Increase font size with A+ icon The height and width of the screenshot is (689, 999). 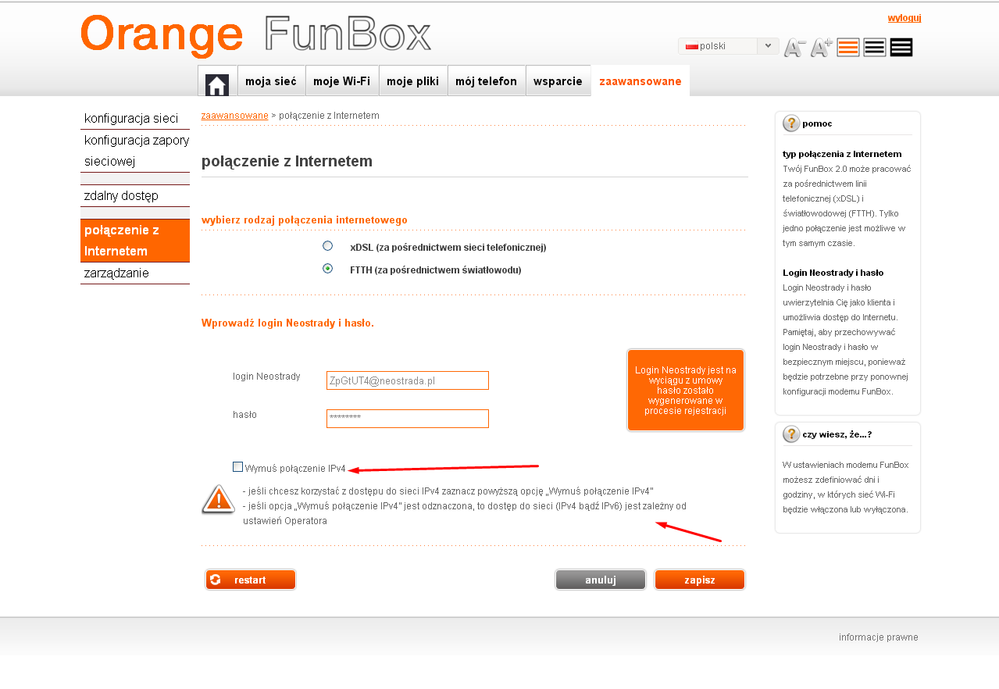pyautogui.click(x=821, y=47)
